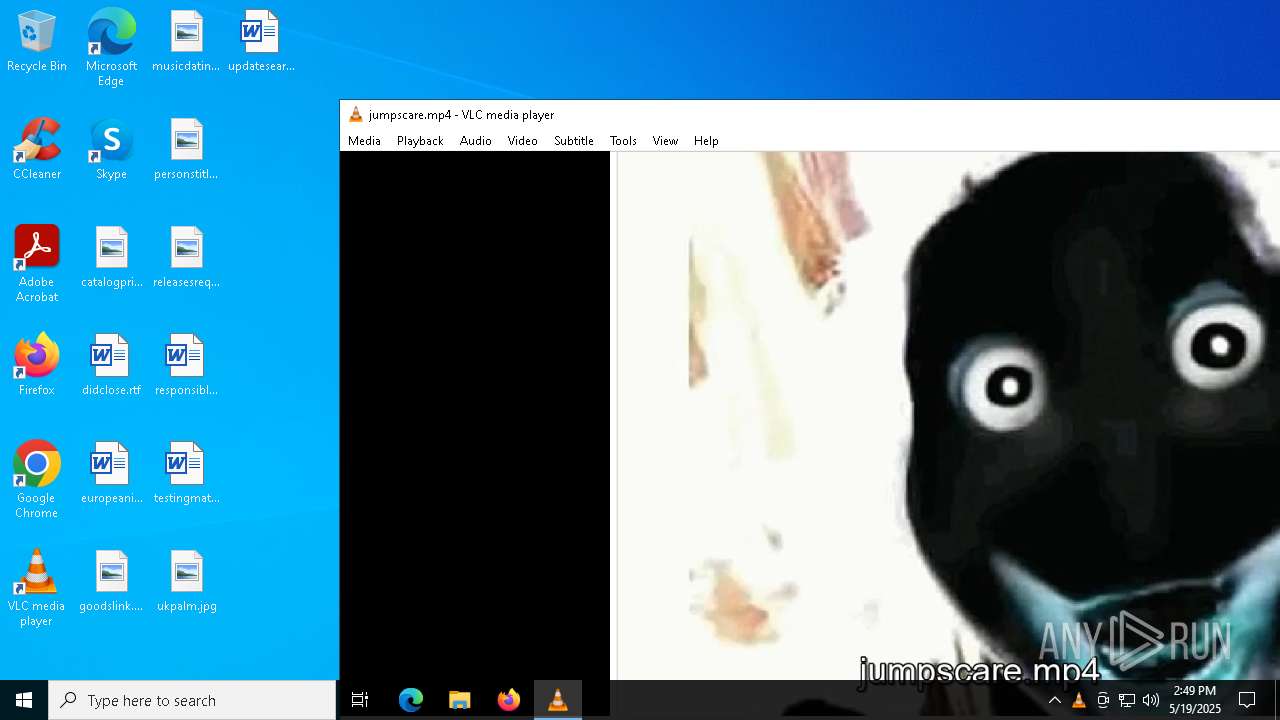Viewport: 1280px width, 720px height.
Task: Open the taskbar clock and date
Action: click(1195, 700)
